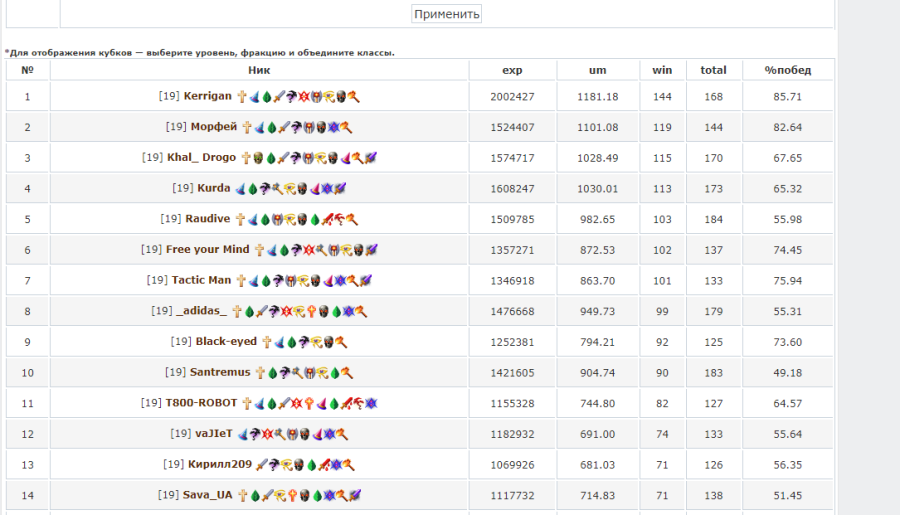This screenshot has width=900, height=515.
Task: Click the um column header
Action: click(598, 70)
